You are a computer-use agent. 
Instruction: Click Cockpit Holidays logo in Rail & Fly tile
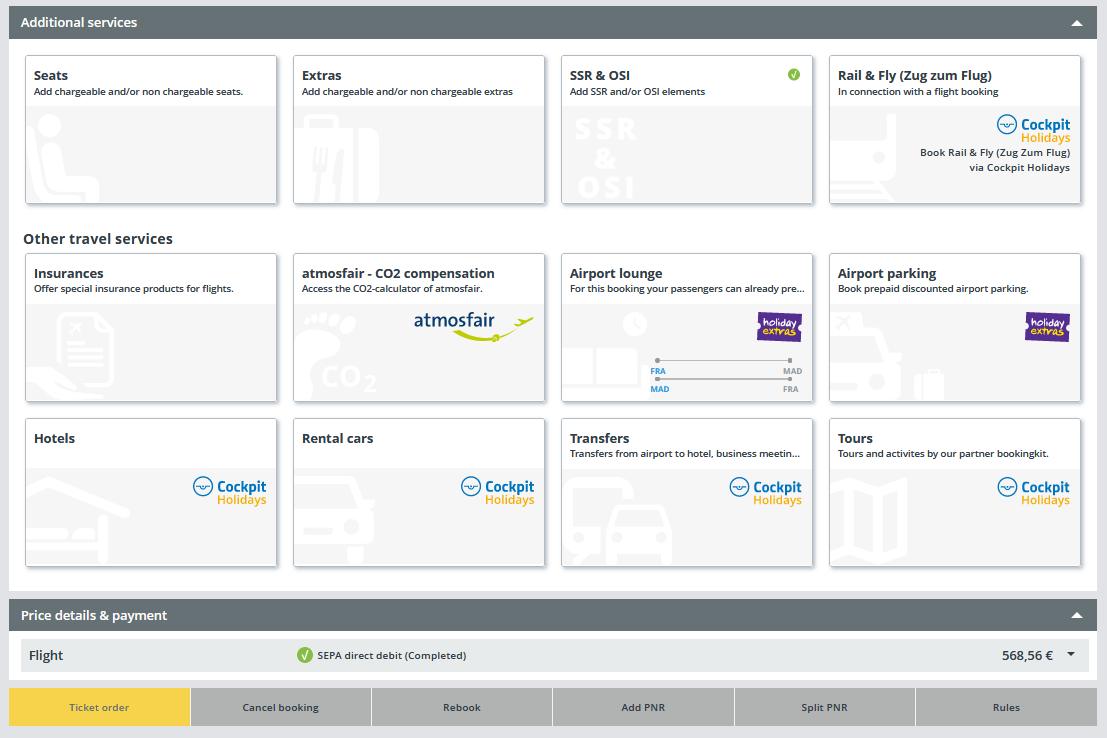[x=1034, y=129]
